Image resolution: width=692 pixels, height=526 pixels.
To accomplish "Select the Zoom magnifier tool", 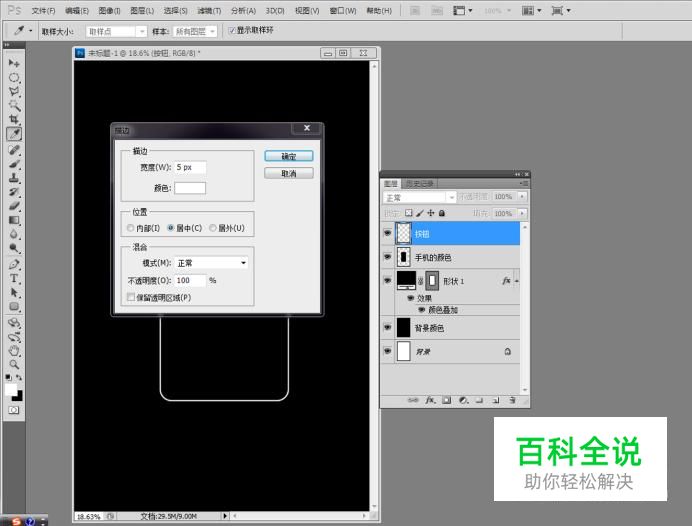I will [14, 365].
